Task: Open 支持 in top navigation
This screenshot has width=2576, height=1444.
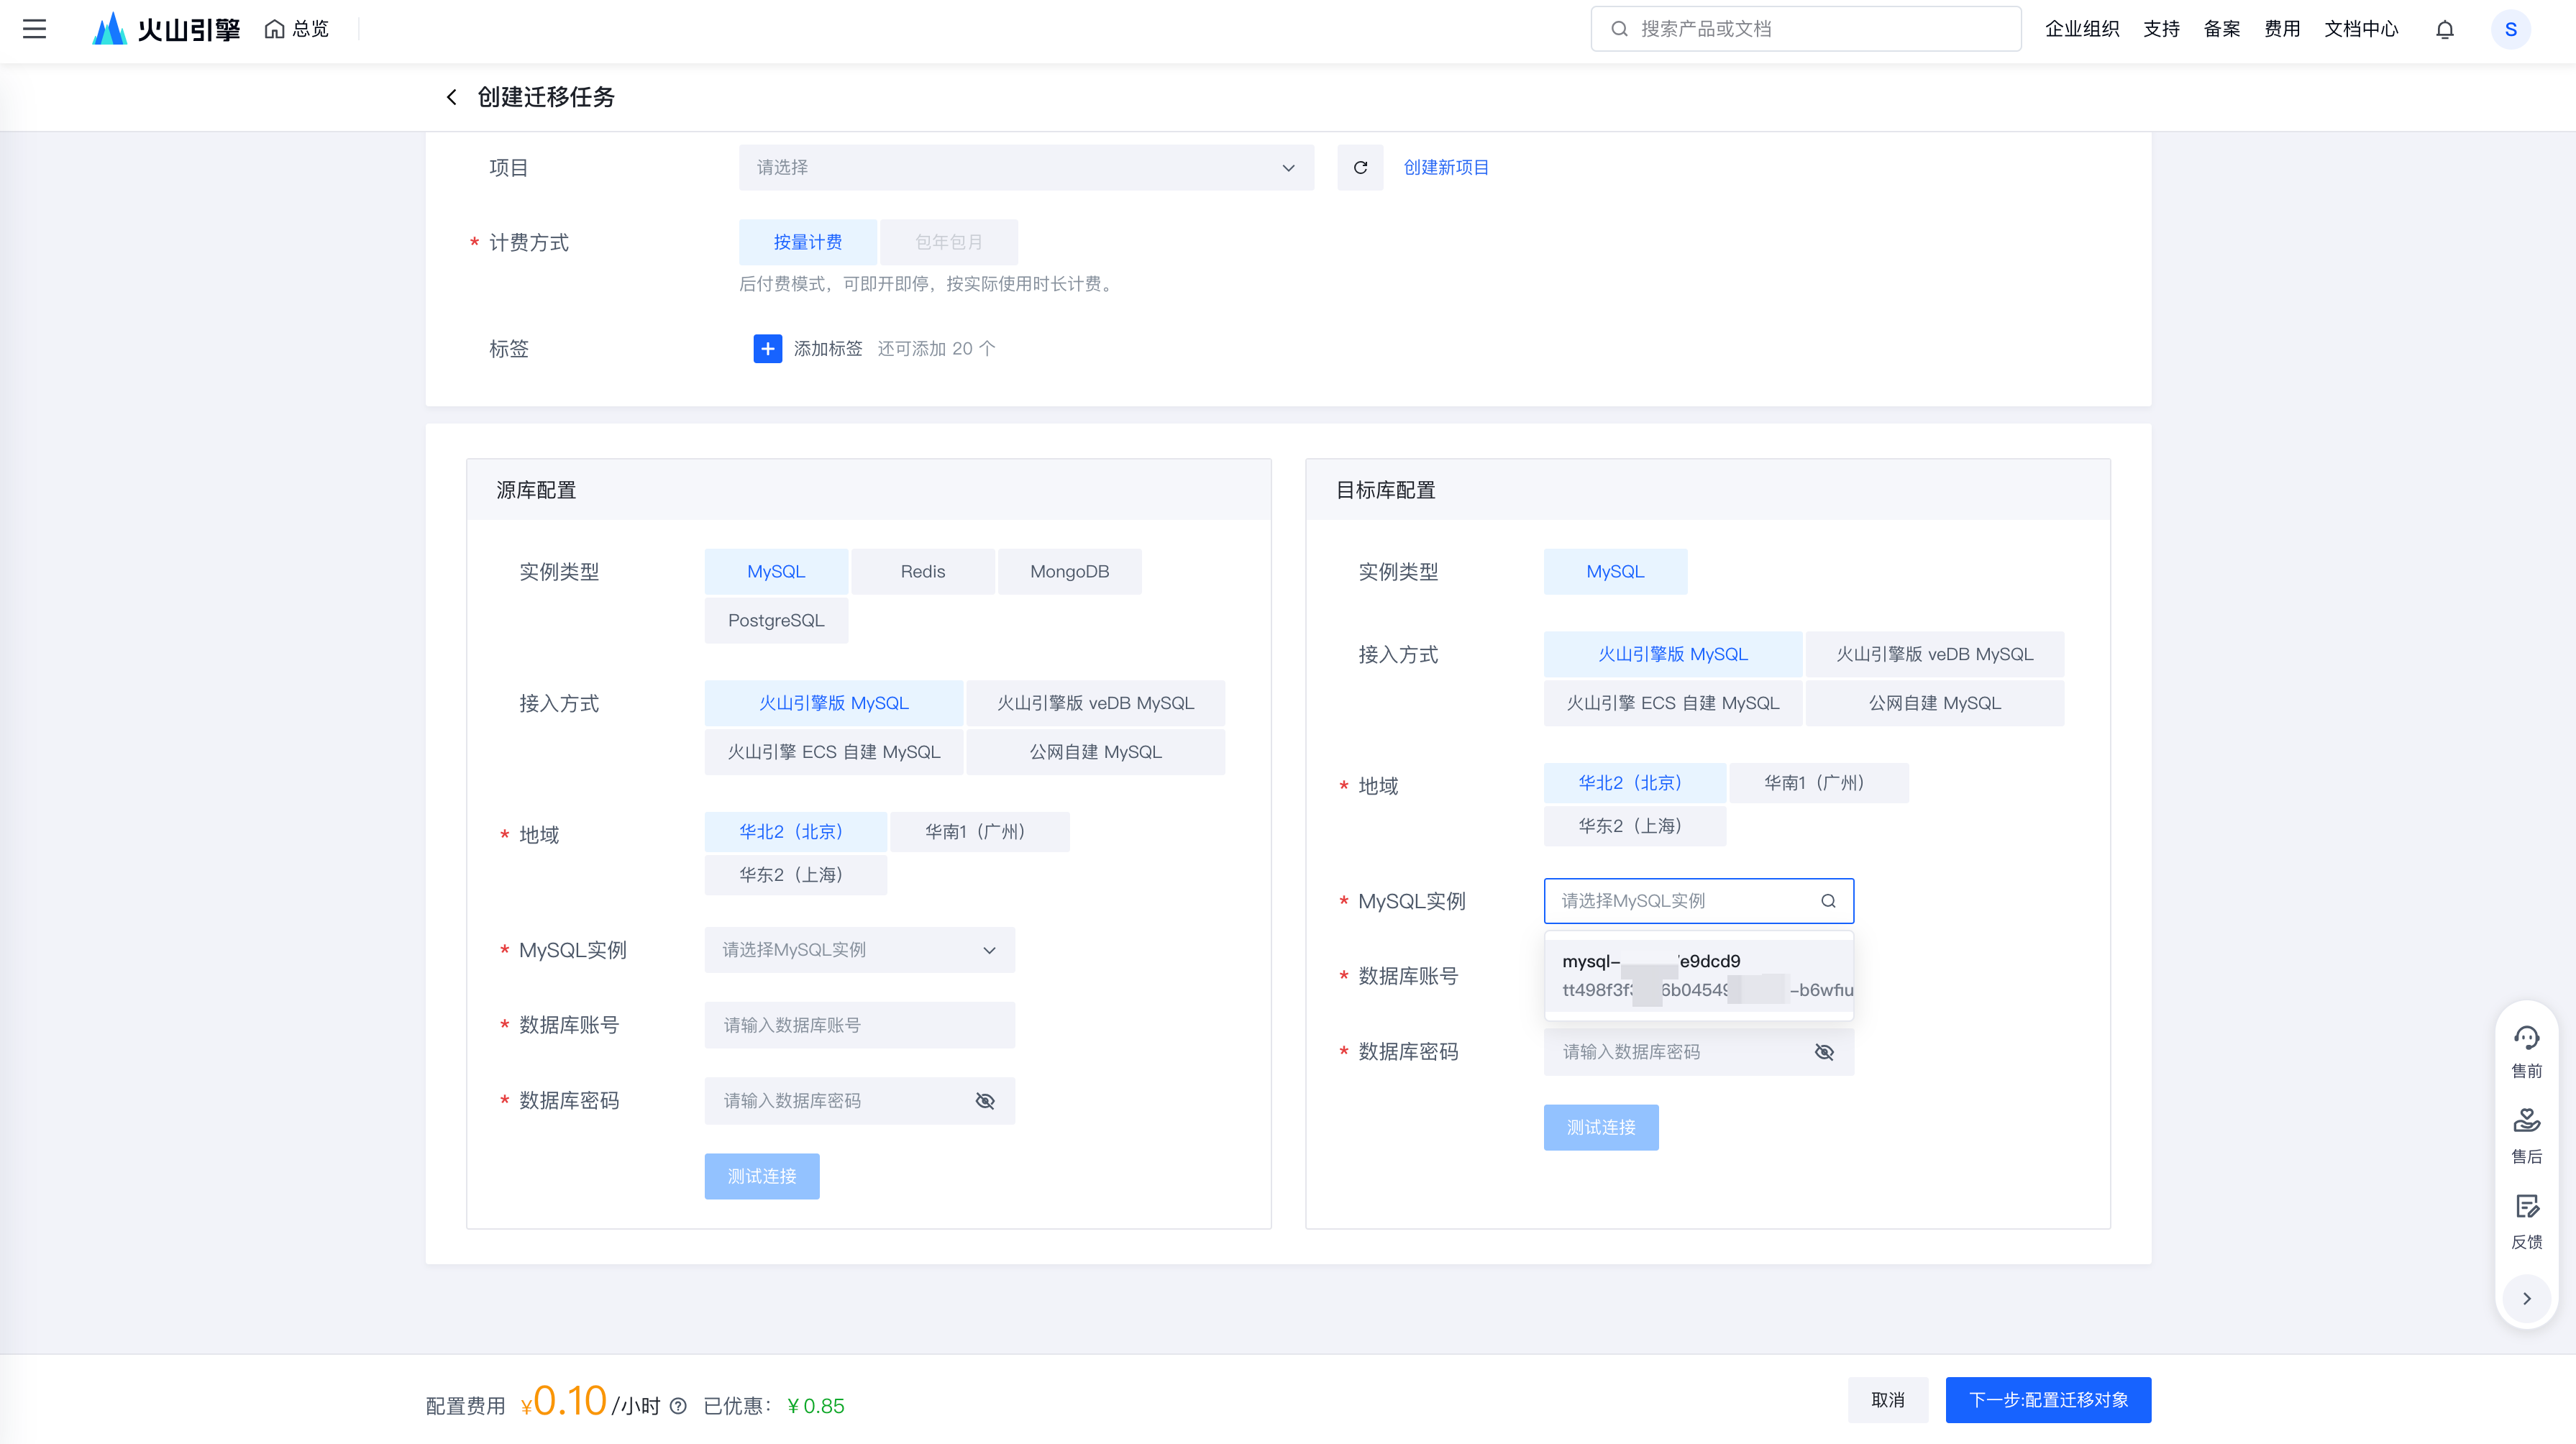Action: click(x=2161, y=29)
